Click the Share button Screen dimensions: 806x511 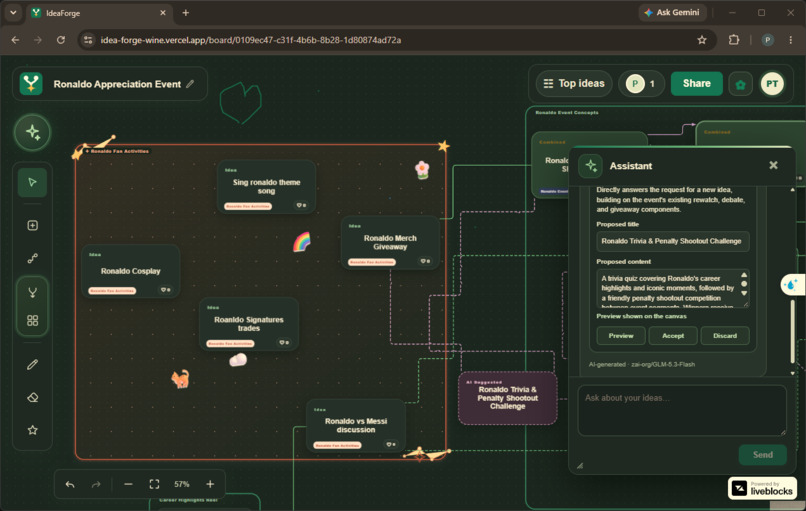point(697,83)
